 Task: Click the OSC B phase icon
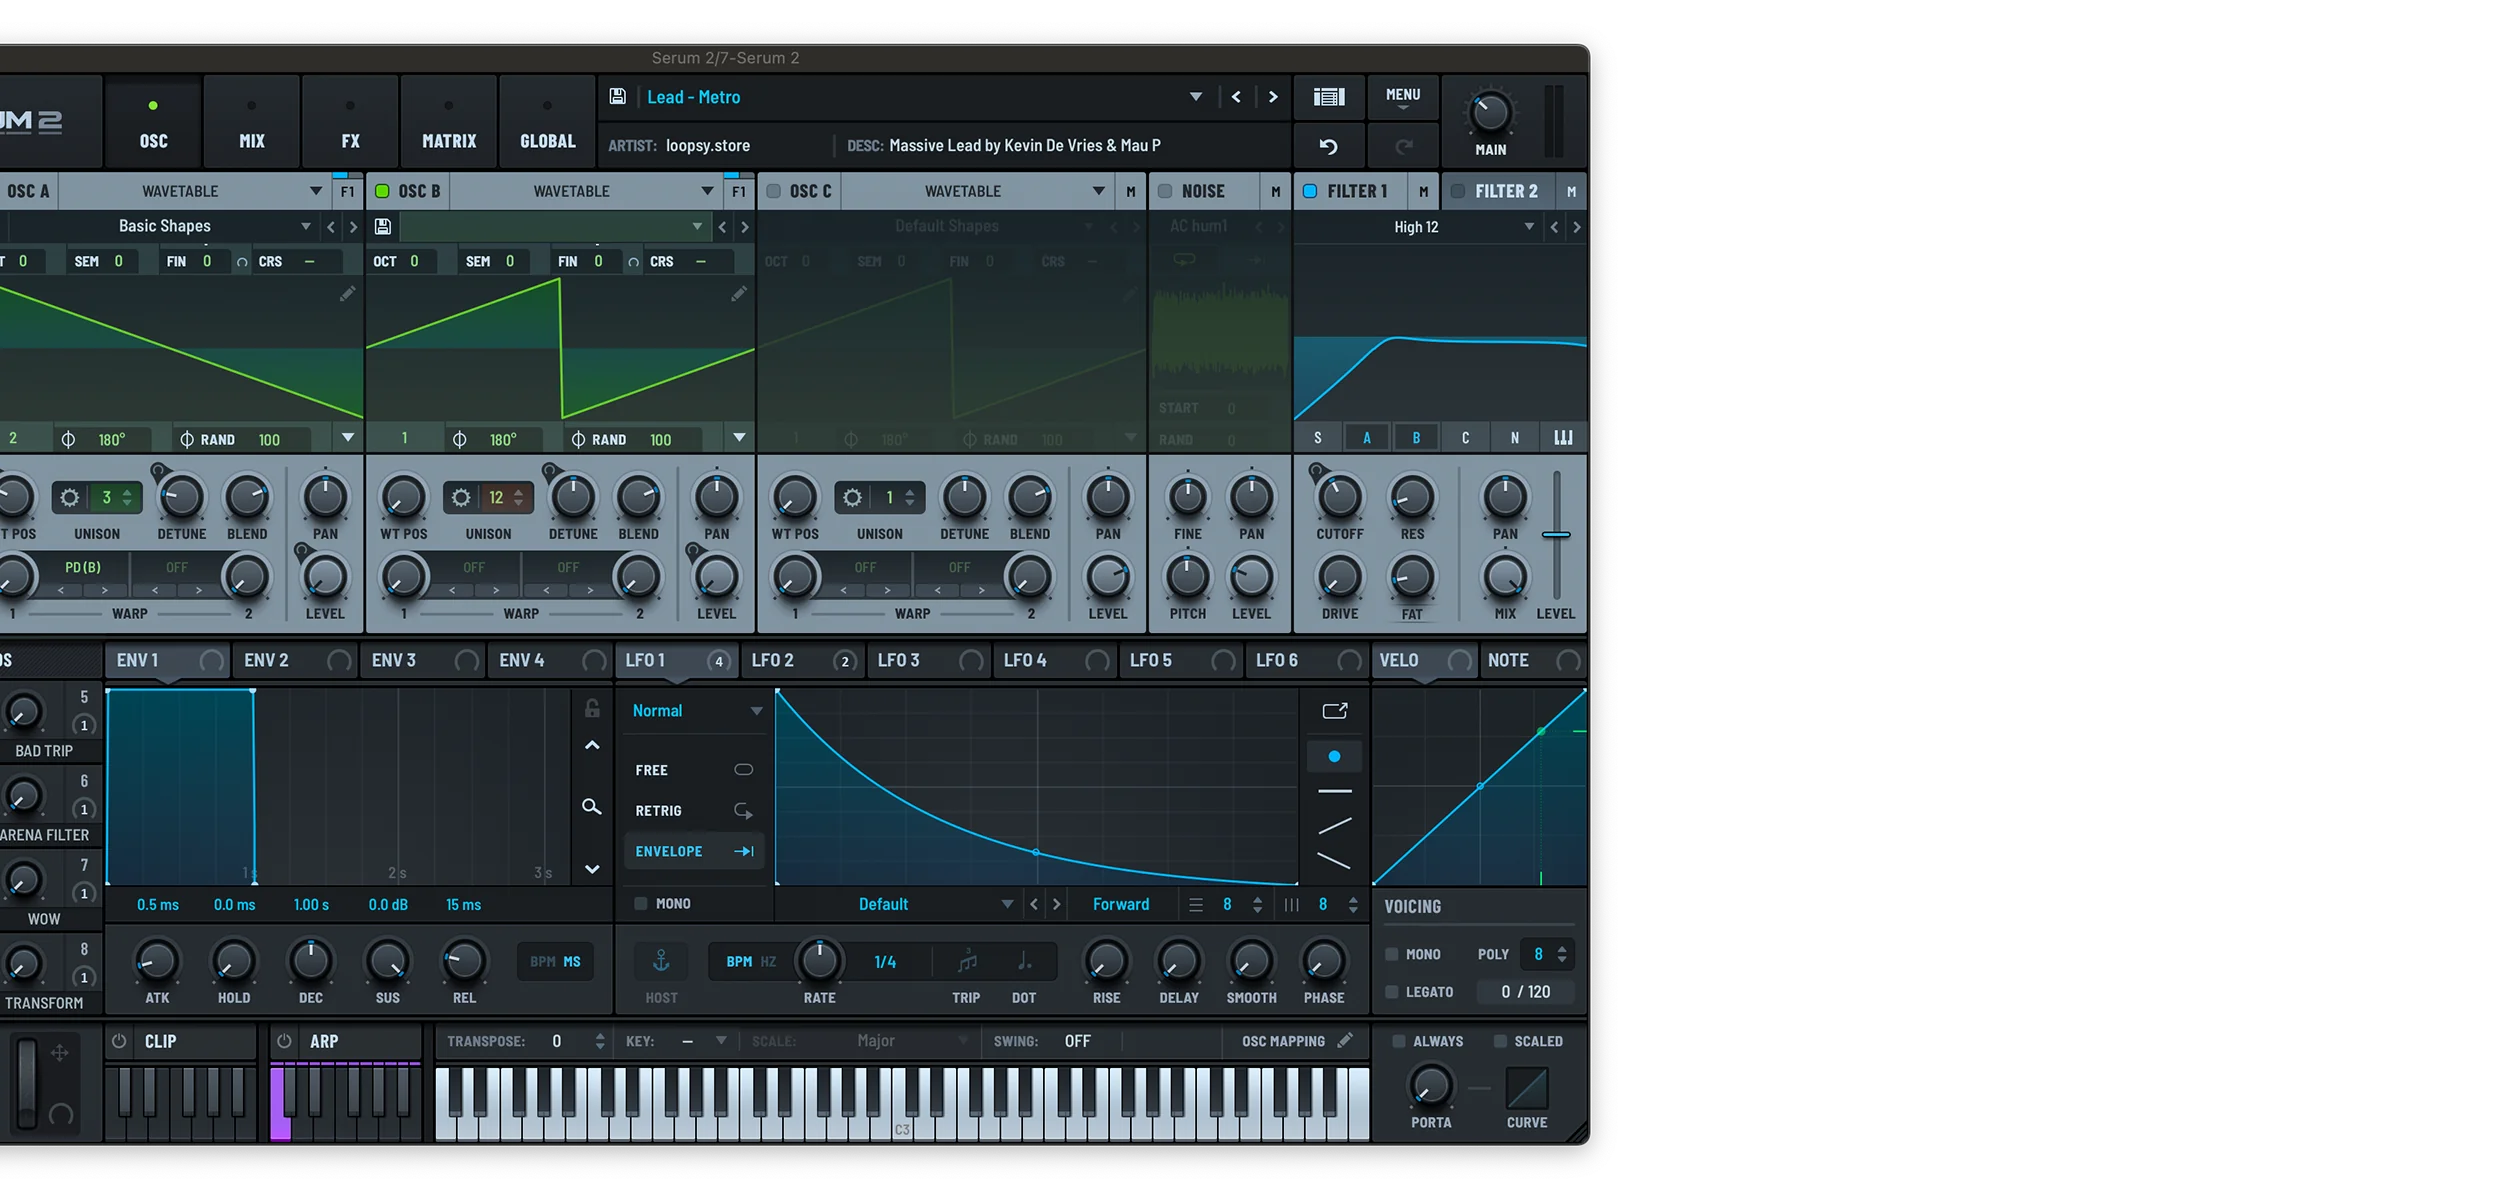(459, 440)
